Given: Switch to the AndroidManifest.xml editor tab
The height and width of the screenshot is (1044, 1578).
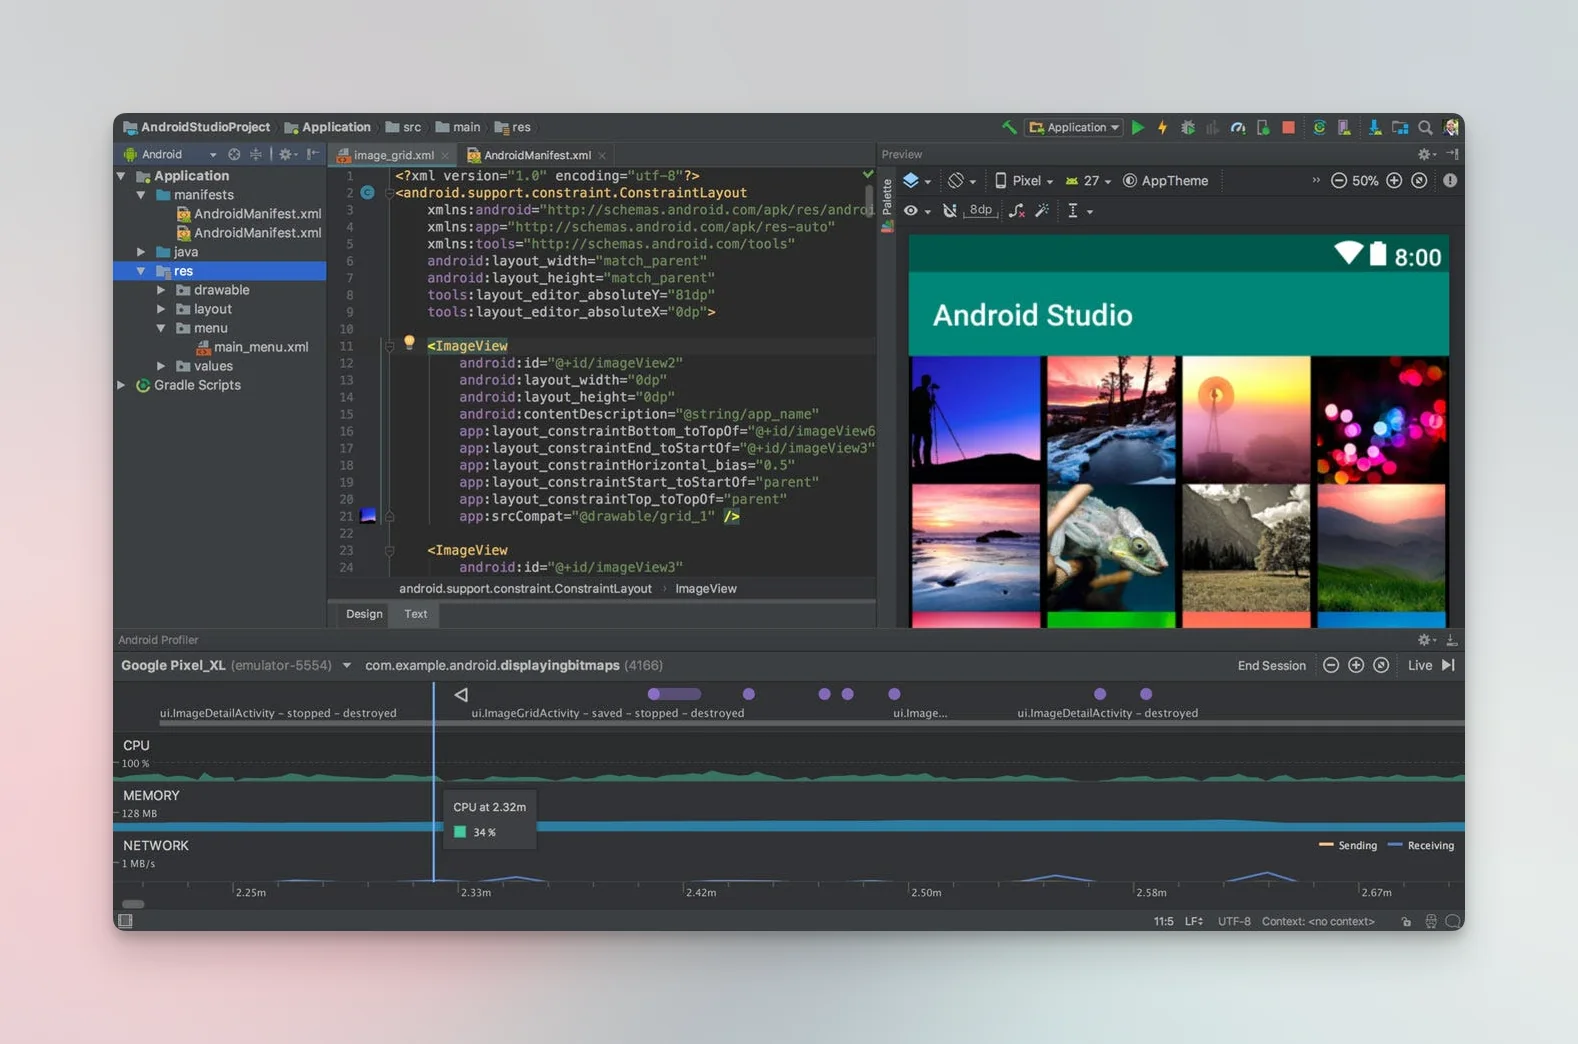Looking at the screenshot, I should (x=536, y=155).
